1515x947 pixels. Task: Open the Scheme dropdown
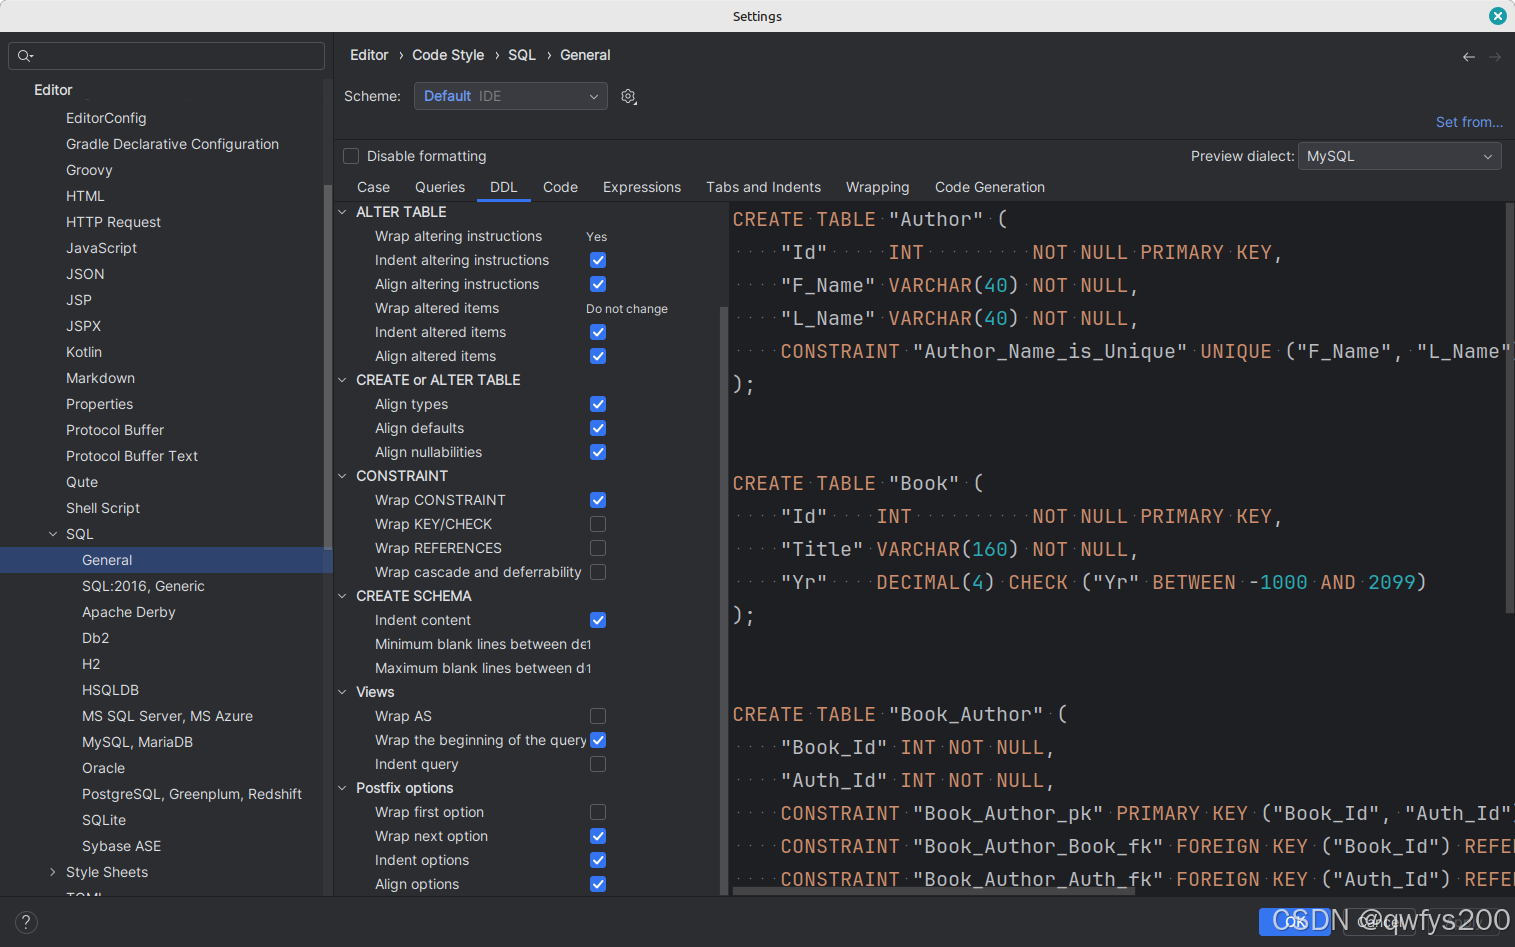[x=510, y=96]
